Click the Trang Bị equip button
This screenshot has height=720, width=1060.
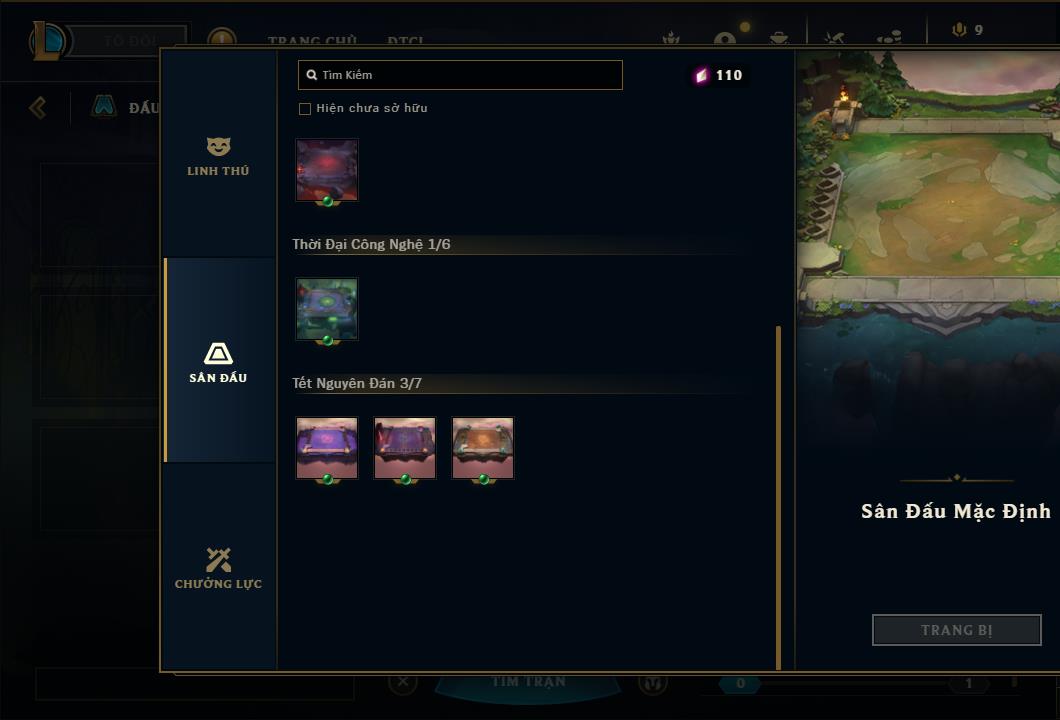click(x=957, y=630)
